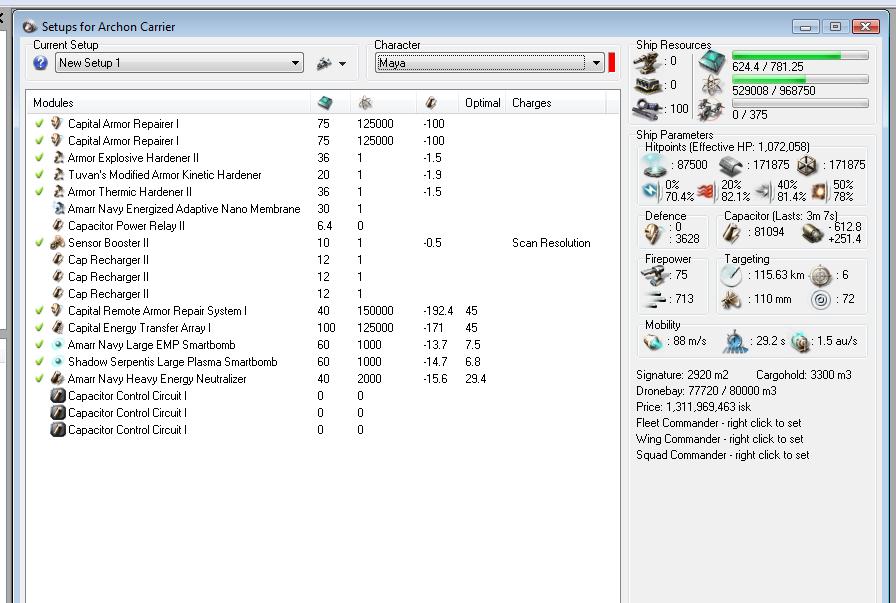Image resolution: width=896 pixels, height=603 pixels.
Task: Click the powergrid usage progress bar
Action: (800, 79)
